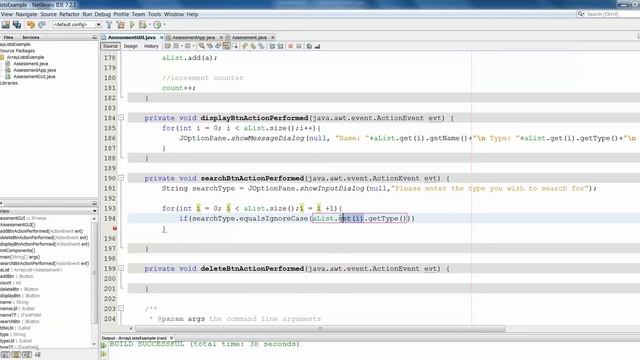Viewport: 640px width, 360px height.
Task: Click the IDE search field
Action: tap(608, 14)
